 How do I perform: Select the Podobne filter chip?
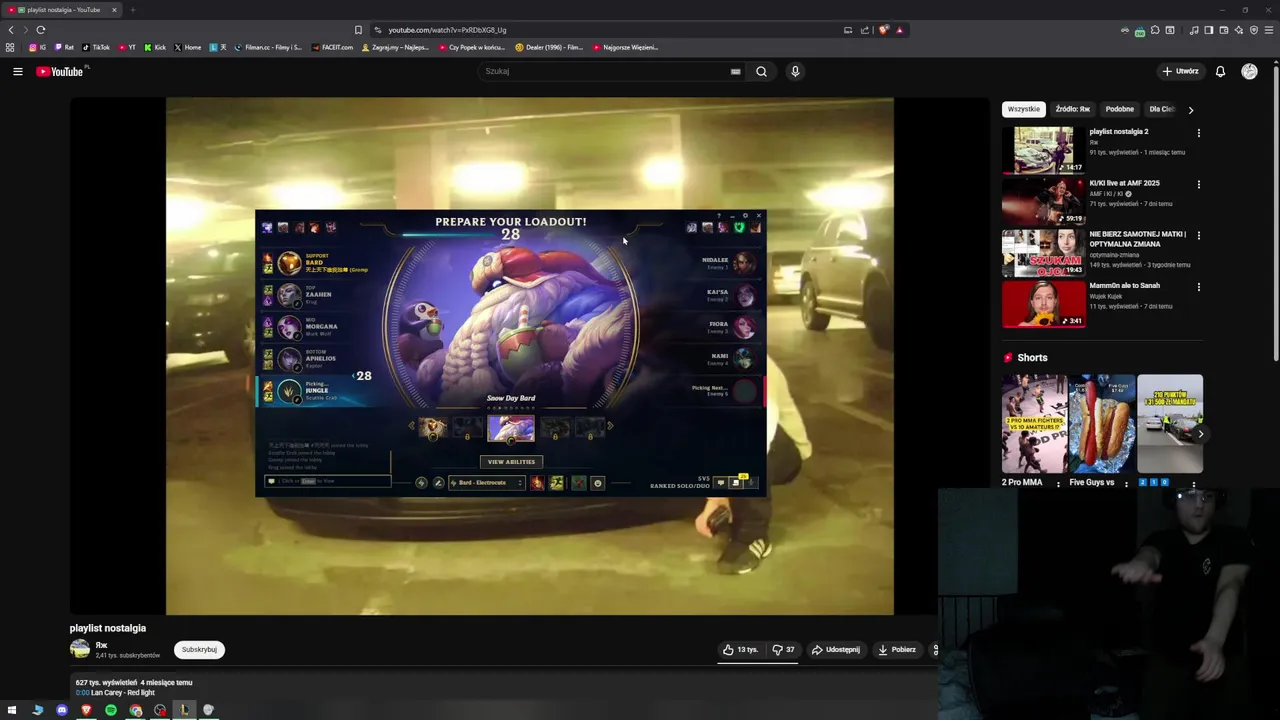click(x=1119, y=109)
